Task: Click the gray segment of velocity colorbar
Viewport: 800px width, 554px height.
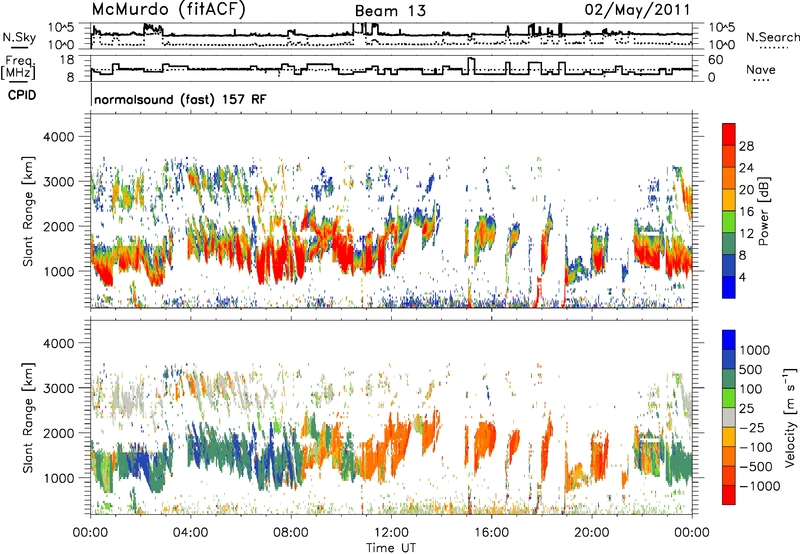Action: pos(729,418)
